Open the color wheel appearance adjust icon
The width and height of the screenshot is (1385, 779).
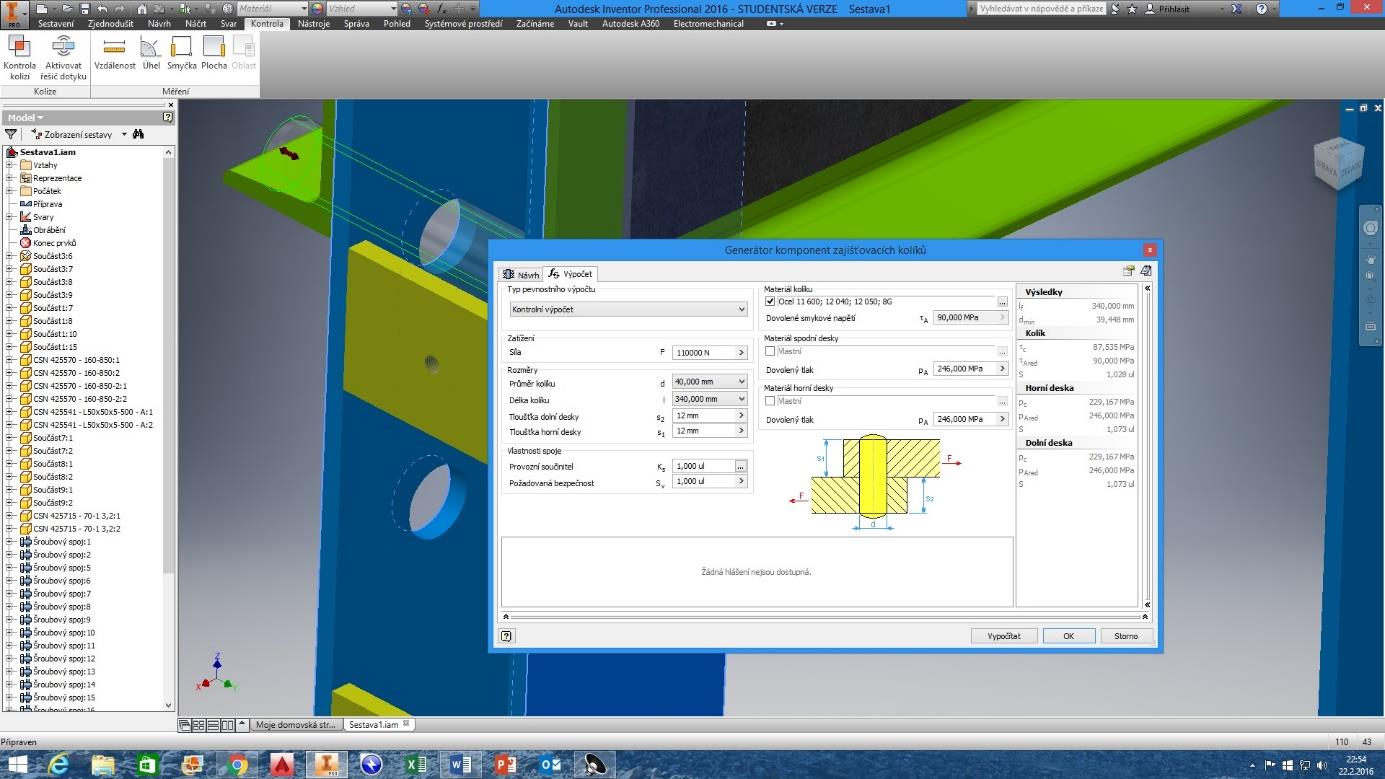pos(317,8)
